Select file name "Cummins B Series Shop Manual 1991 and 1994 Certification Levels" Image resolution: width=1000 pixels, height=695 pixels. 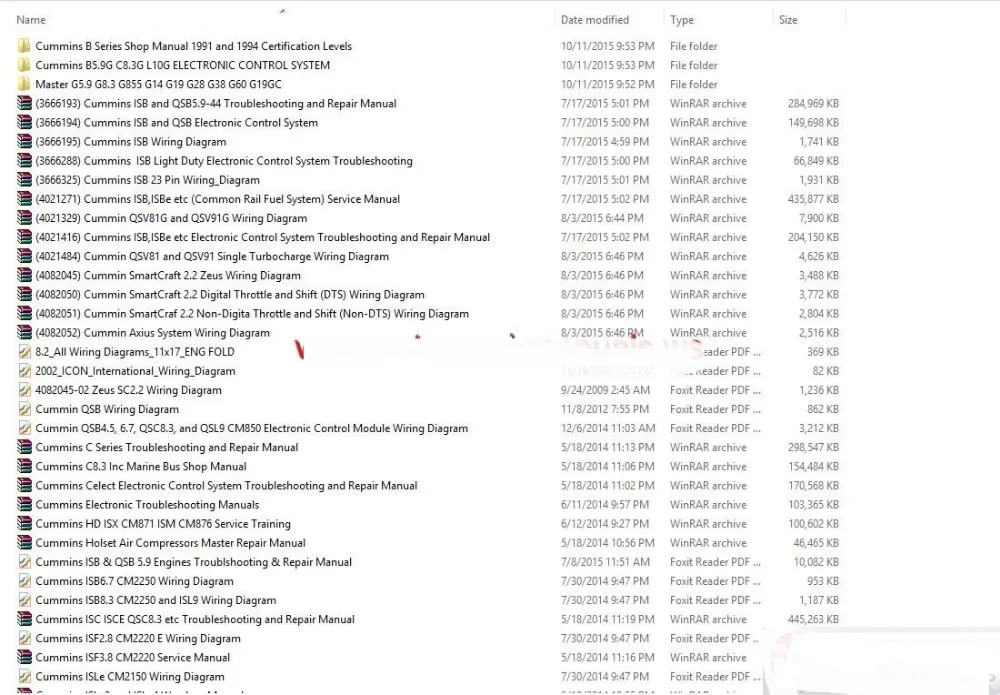[x=193, y=46]
